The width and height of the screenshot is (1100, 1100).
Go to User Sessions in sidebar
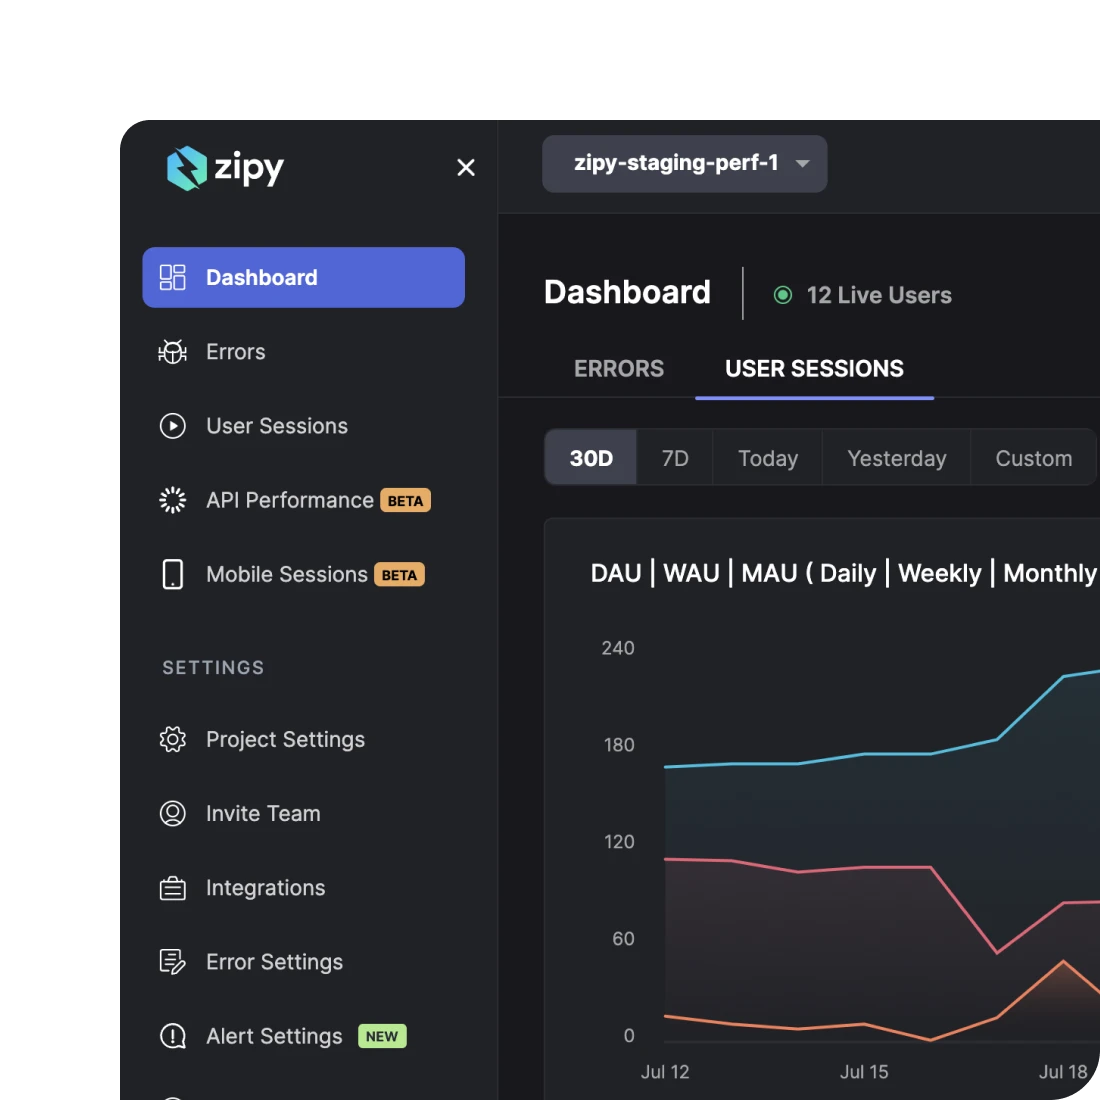click(277, 426)
